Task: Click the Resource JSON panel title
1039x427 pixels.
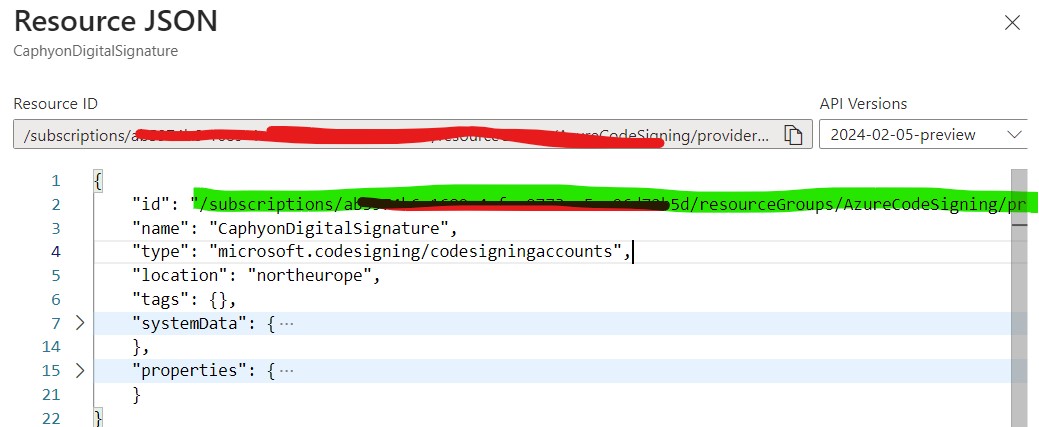Action: (115, 21)
